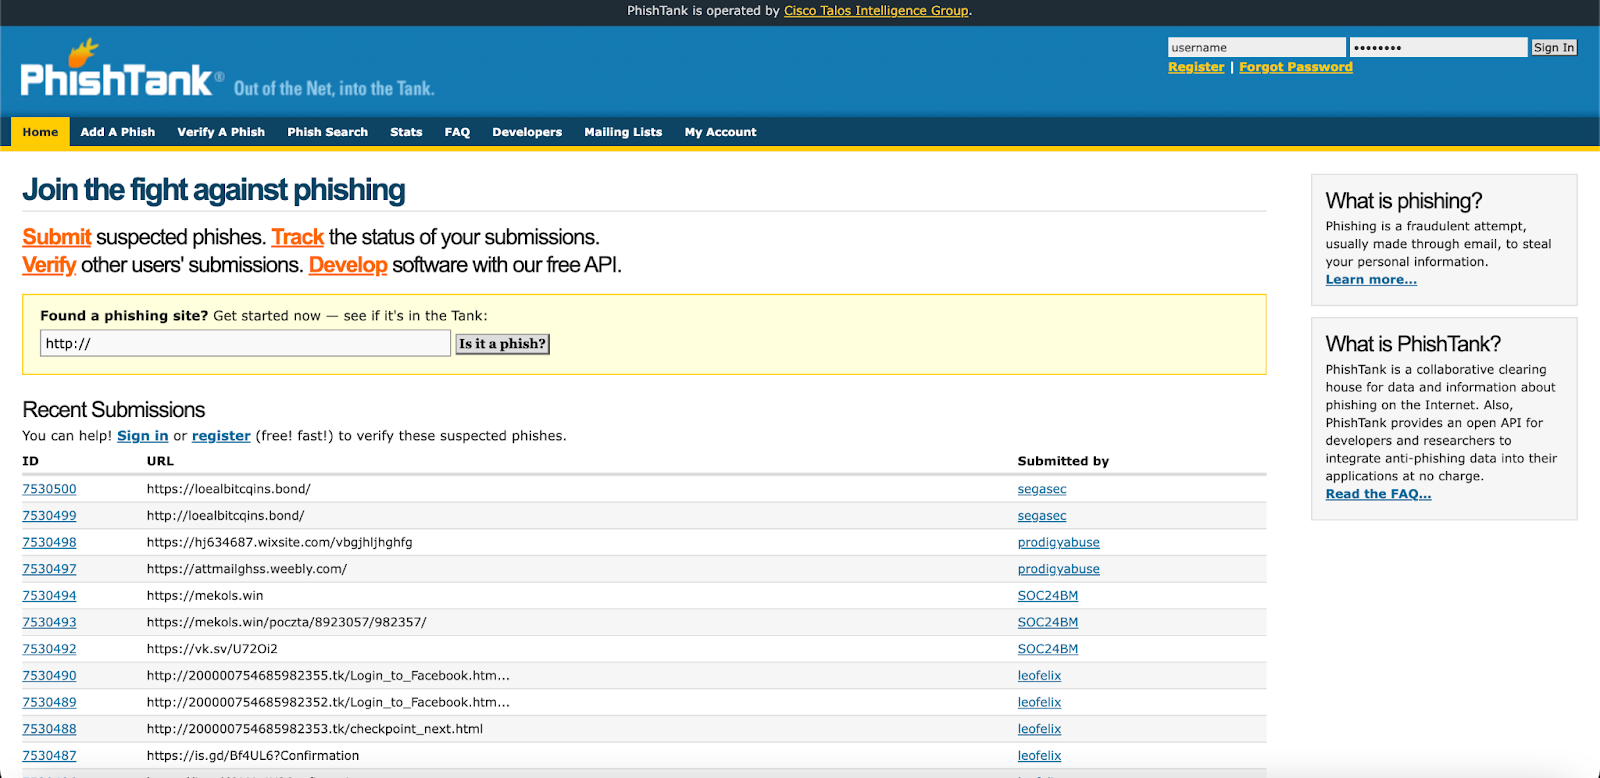Click the Sign In button
The height and width of the screenshot is (778, 1600).
[x=1554, y=47]
